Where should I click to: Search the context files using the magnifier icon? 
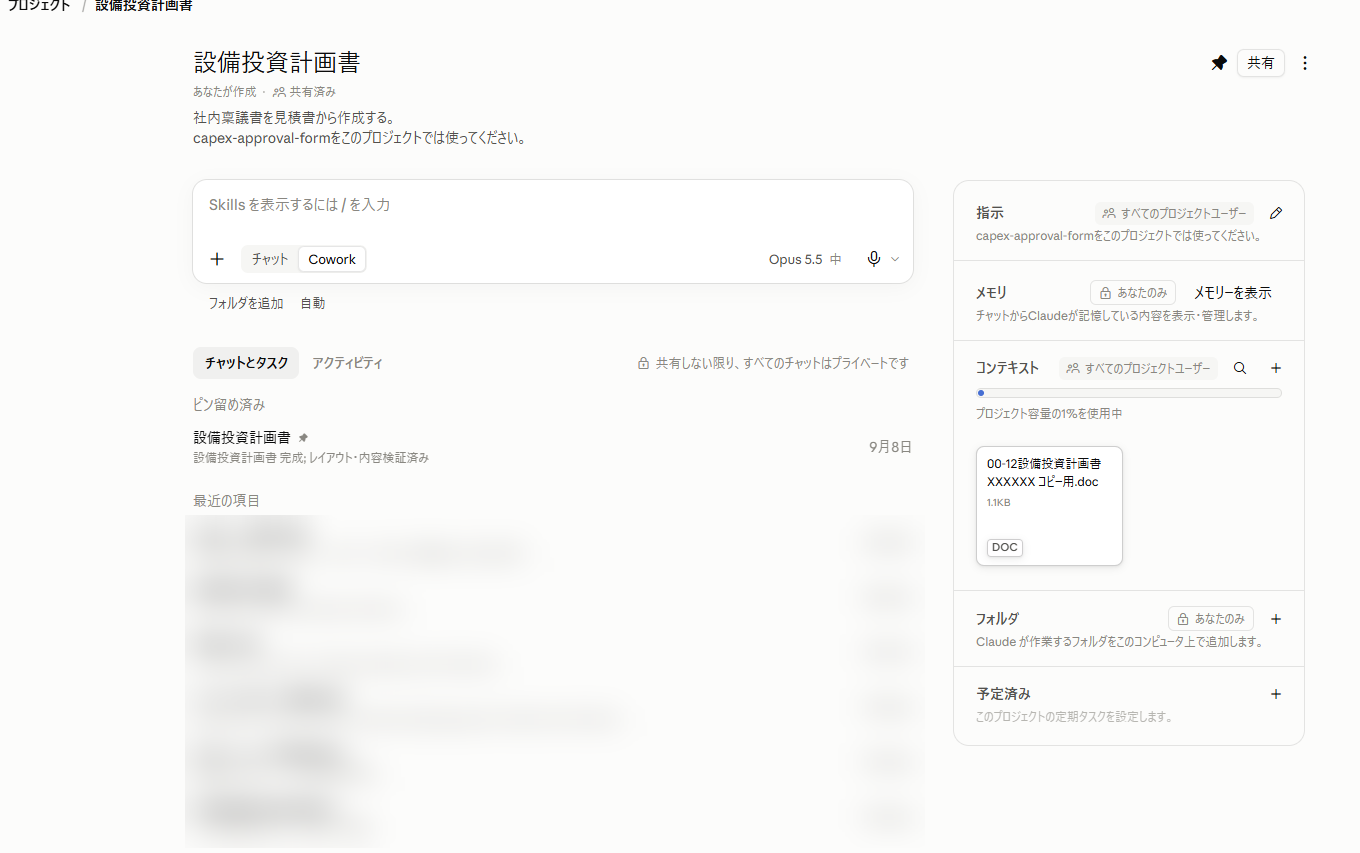tap(1240, 368)
